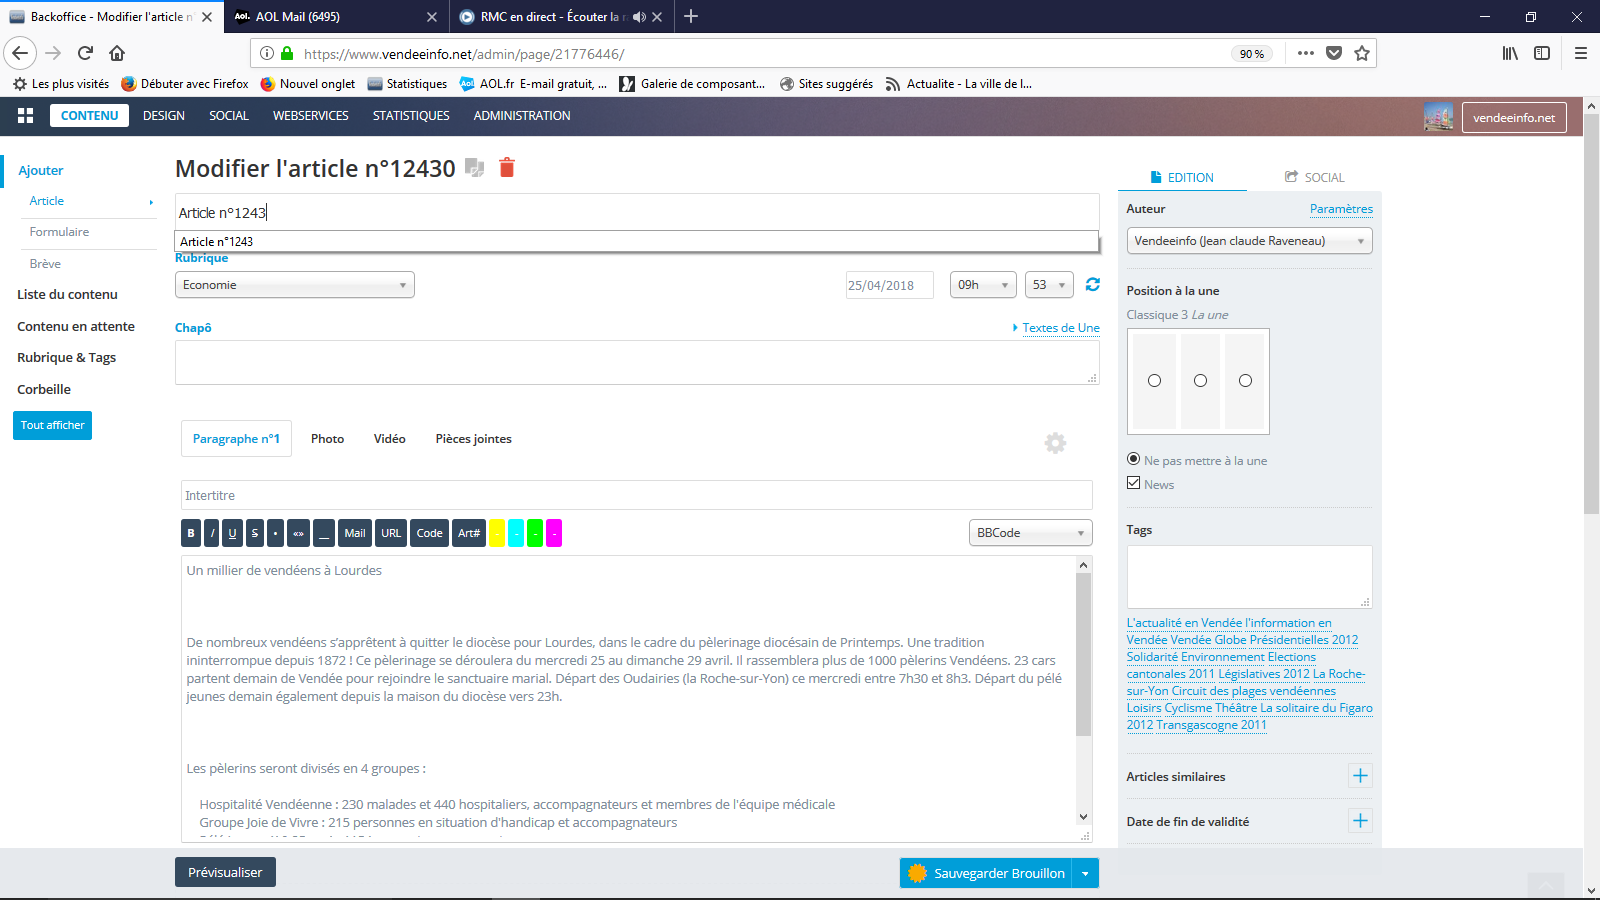Pick the magenta highlight color swatch
Viewport: 1600px width, 900px height.
click(x=553, y=534)
